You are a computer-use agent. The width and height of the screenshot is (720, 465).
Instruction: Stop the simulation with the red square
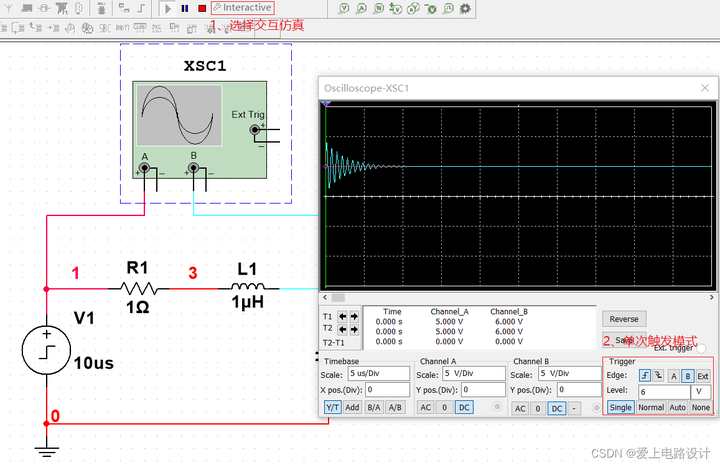pos(201,8)
